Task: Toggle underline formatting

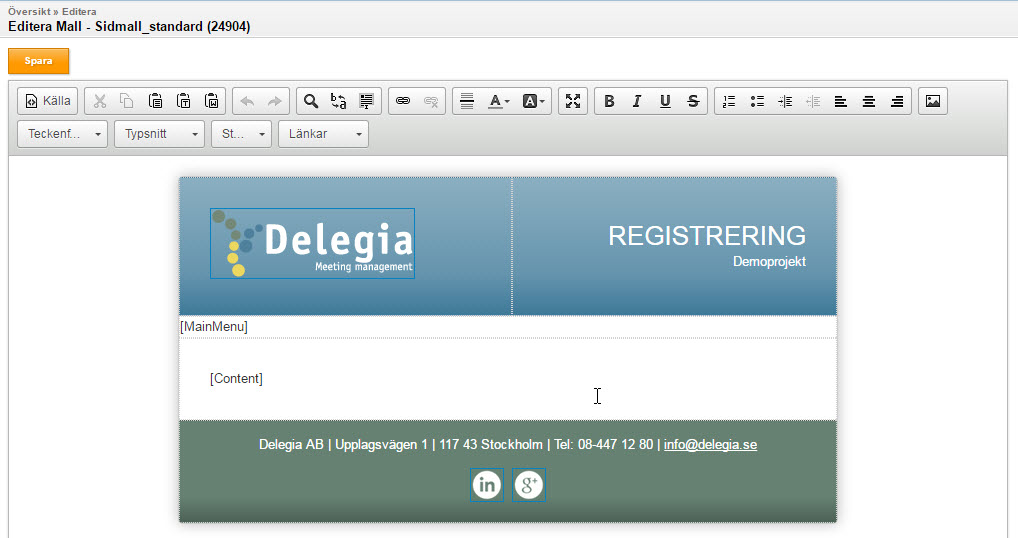Action: (665, 101)
